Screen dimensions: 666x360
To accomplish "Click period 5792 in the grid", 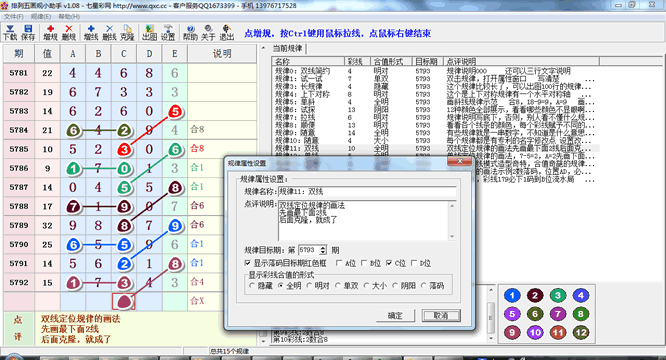I will [19, 282].
